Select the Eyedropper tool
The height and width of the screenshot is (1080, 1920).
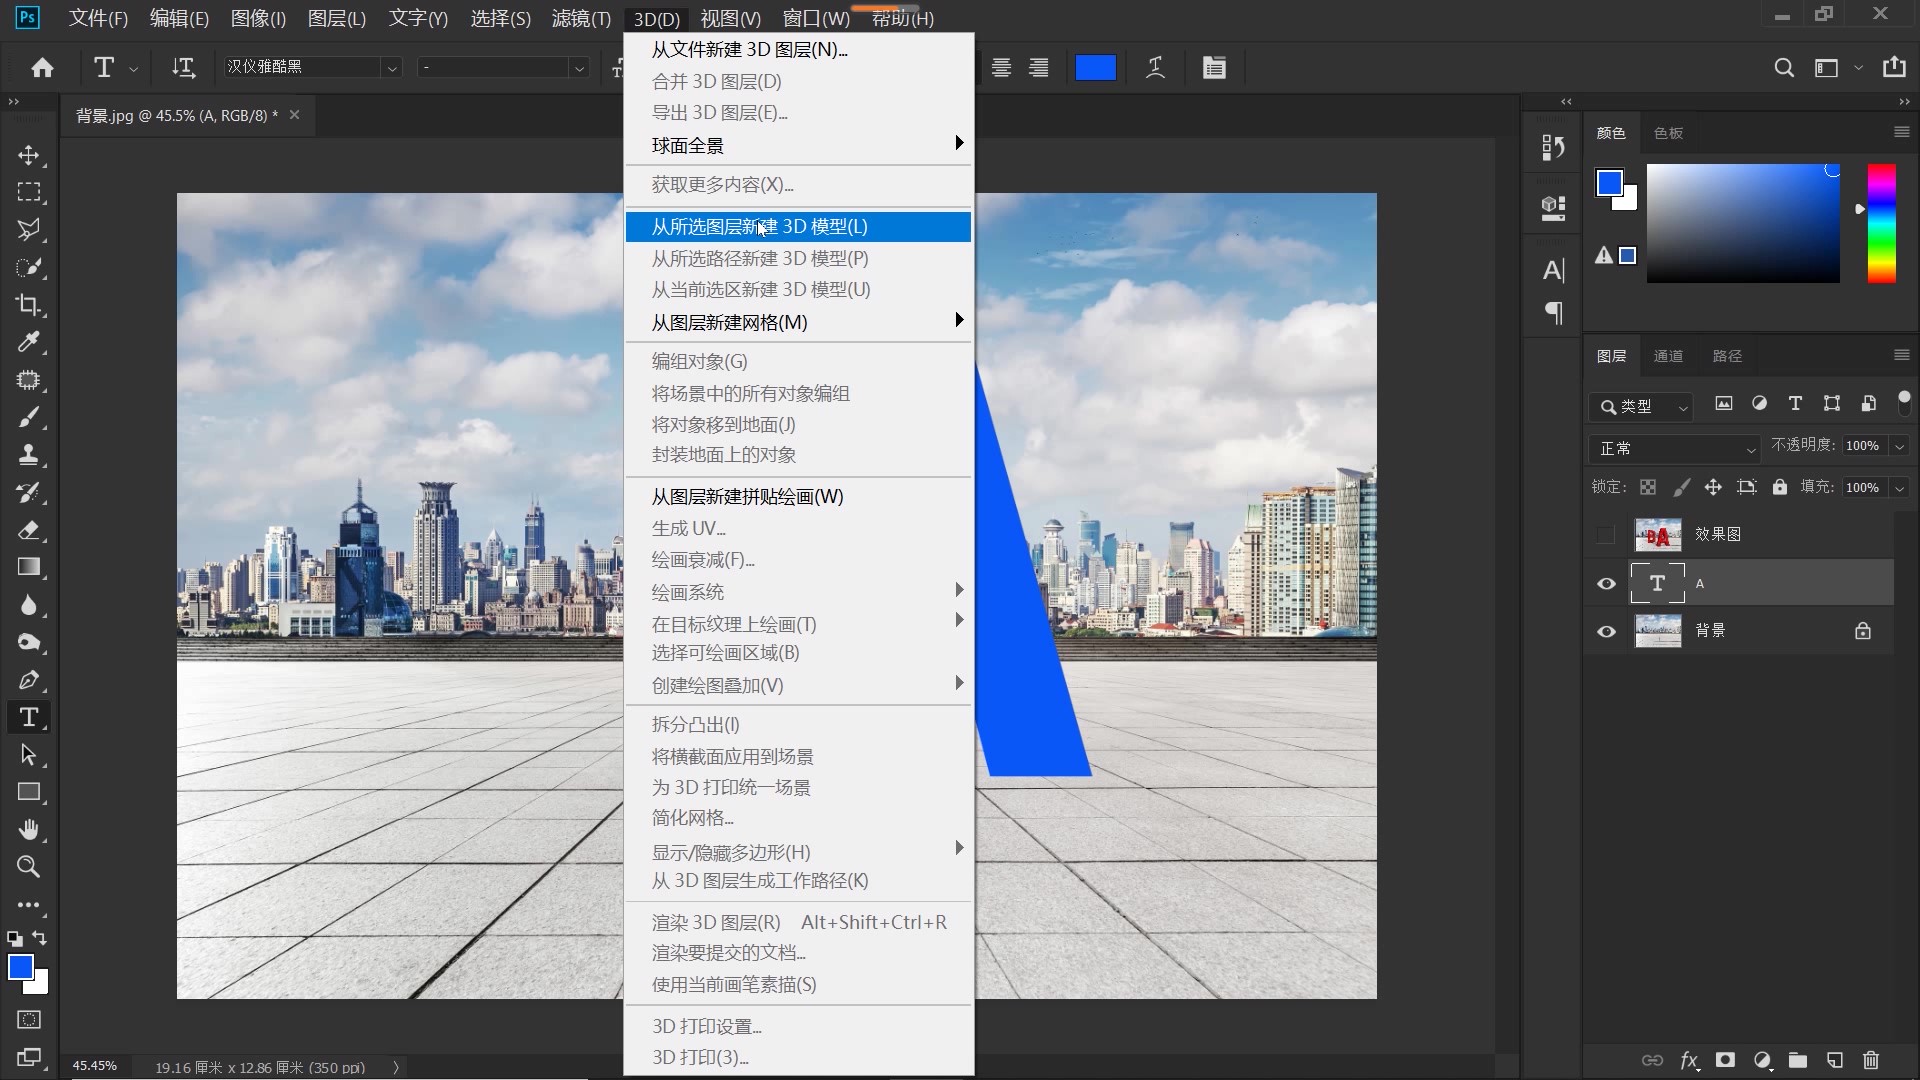point(29,342)
